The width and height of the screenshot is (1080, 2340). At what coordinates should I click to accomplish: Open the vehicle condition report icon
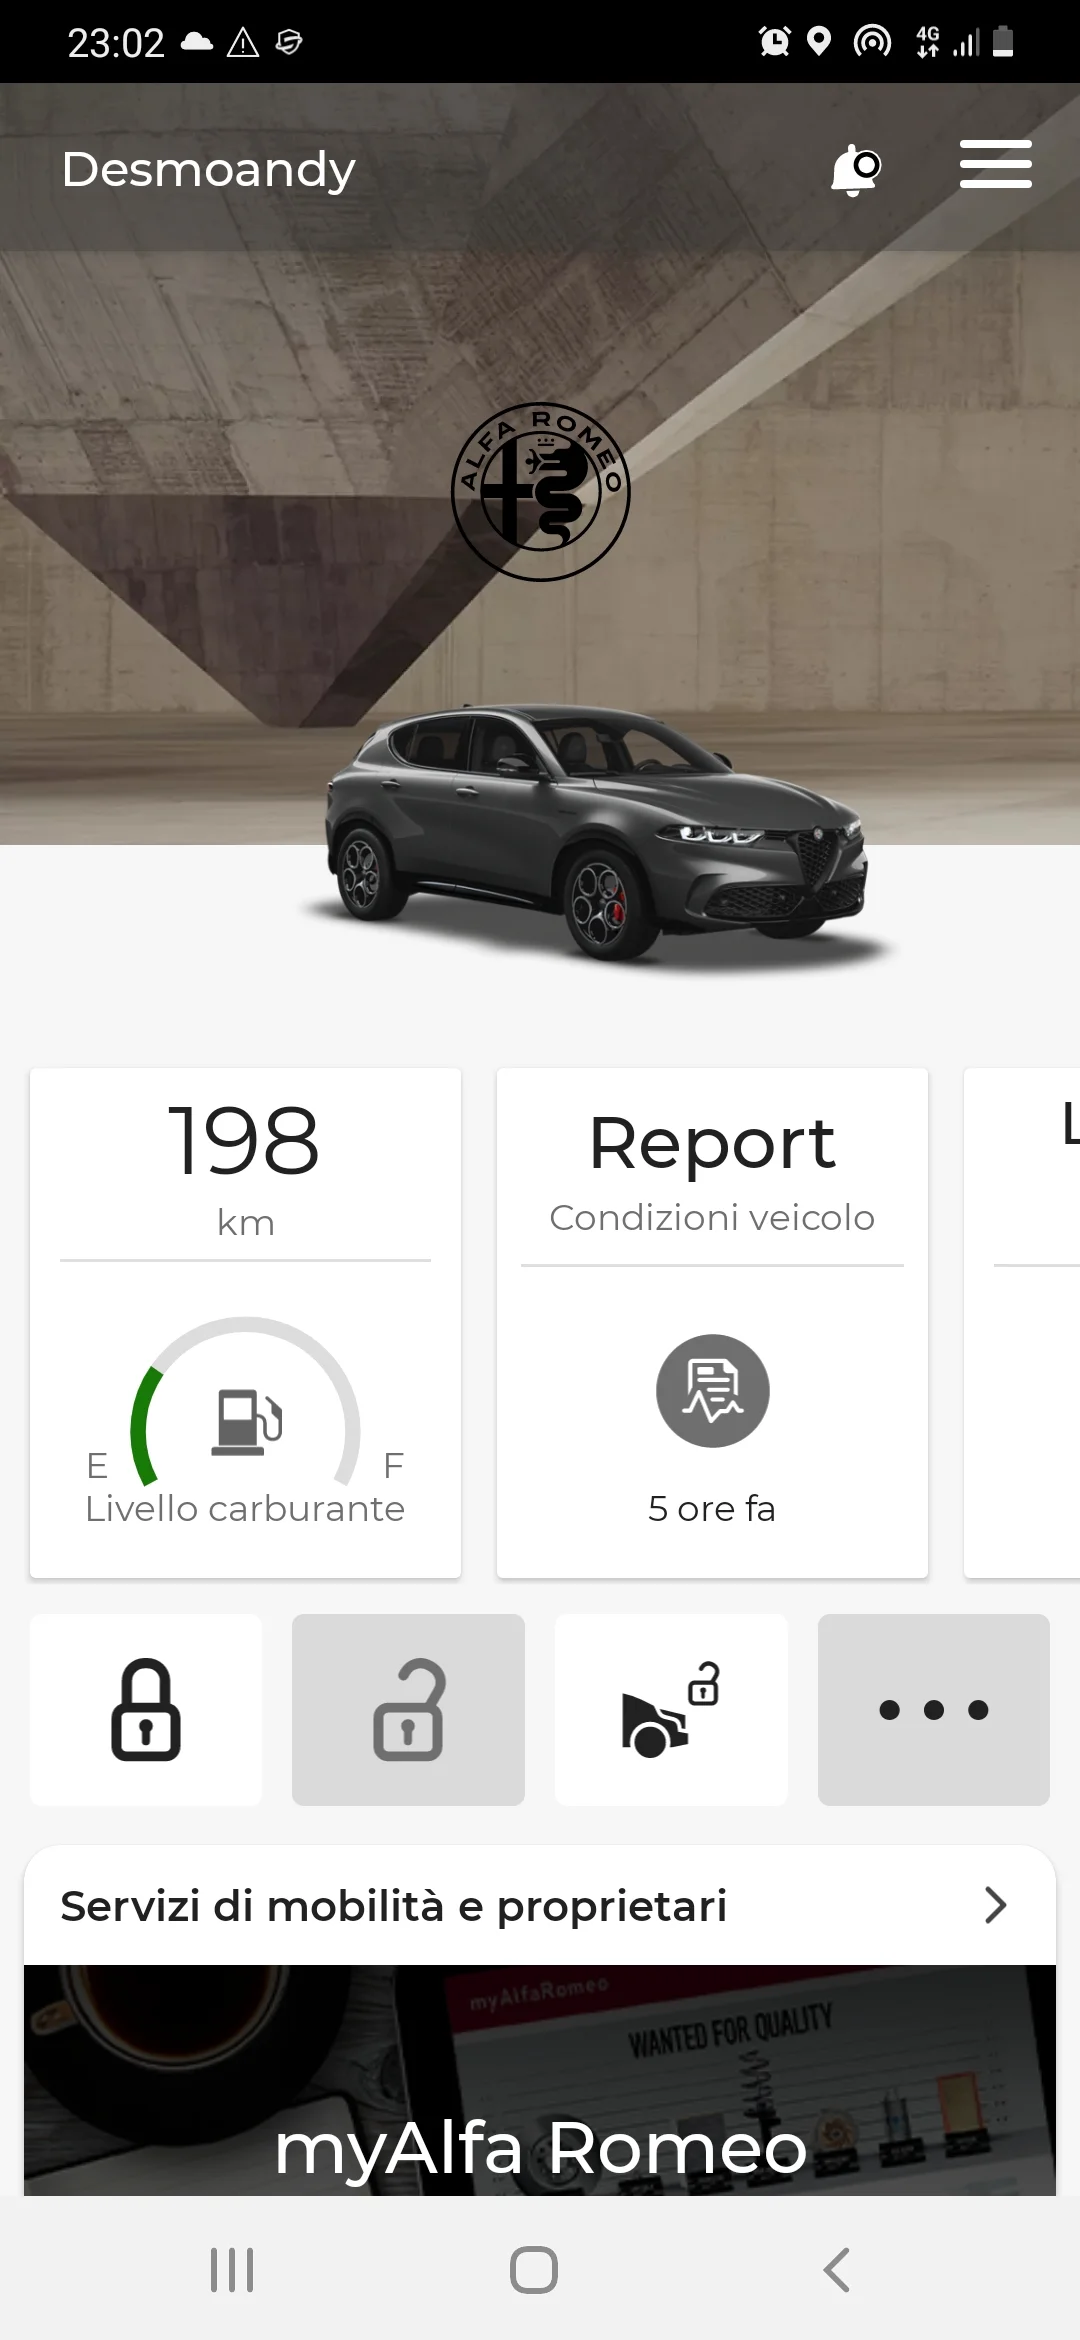pos(712,1391)
